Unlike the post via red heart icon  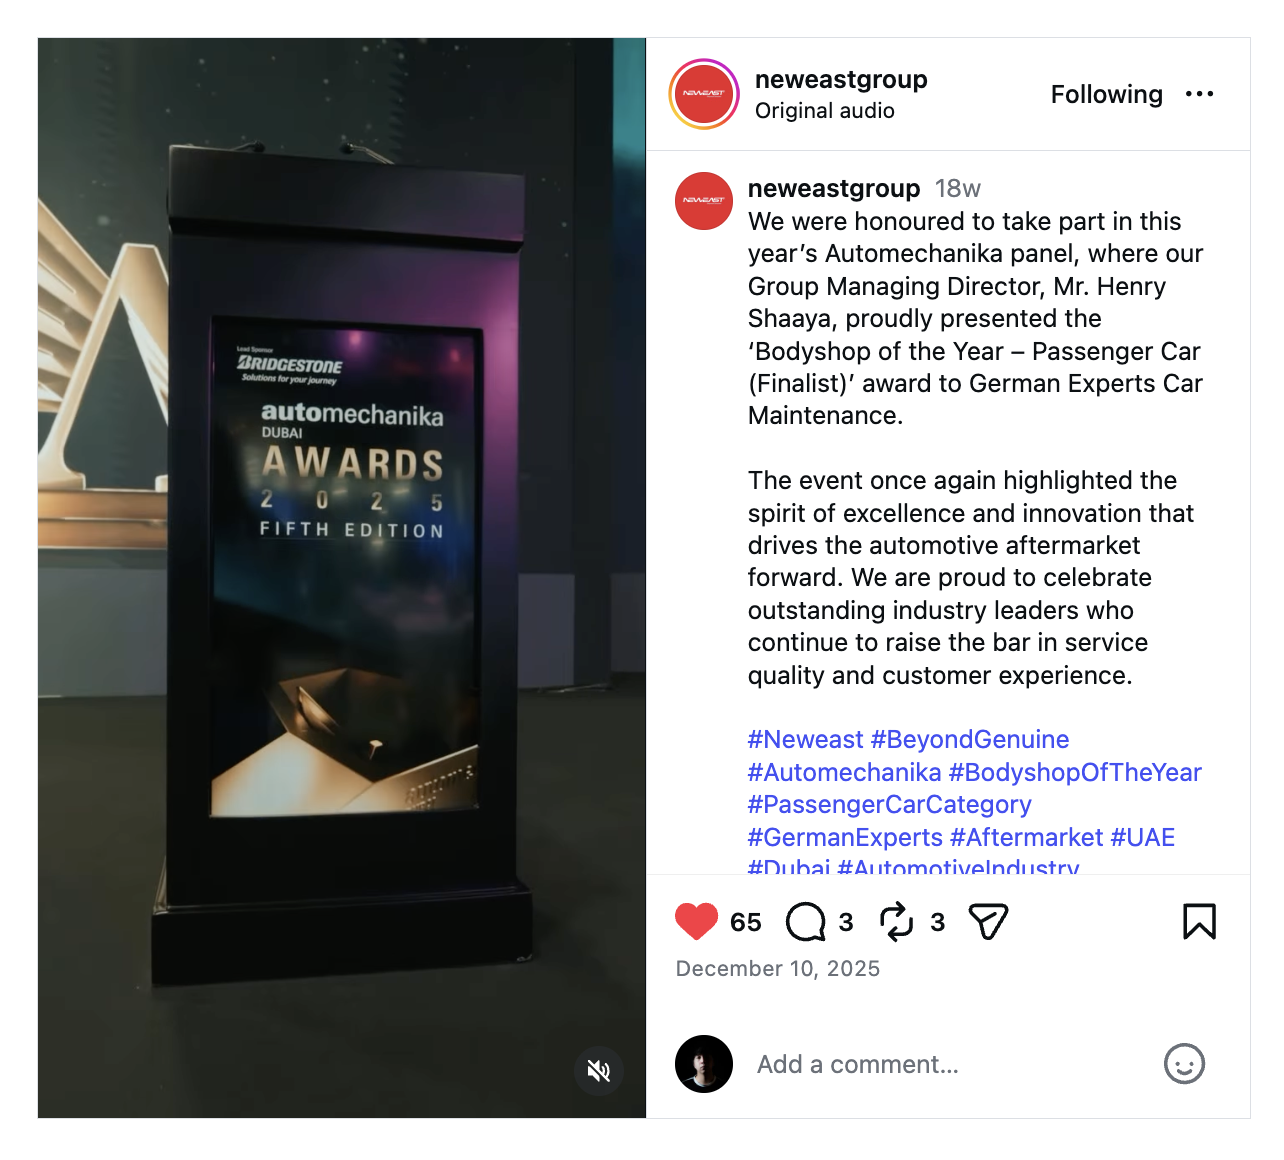point(696,921)
